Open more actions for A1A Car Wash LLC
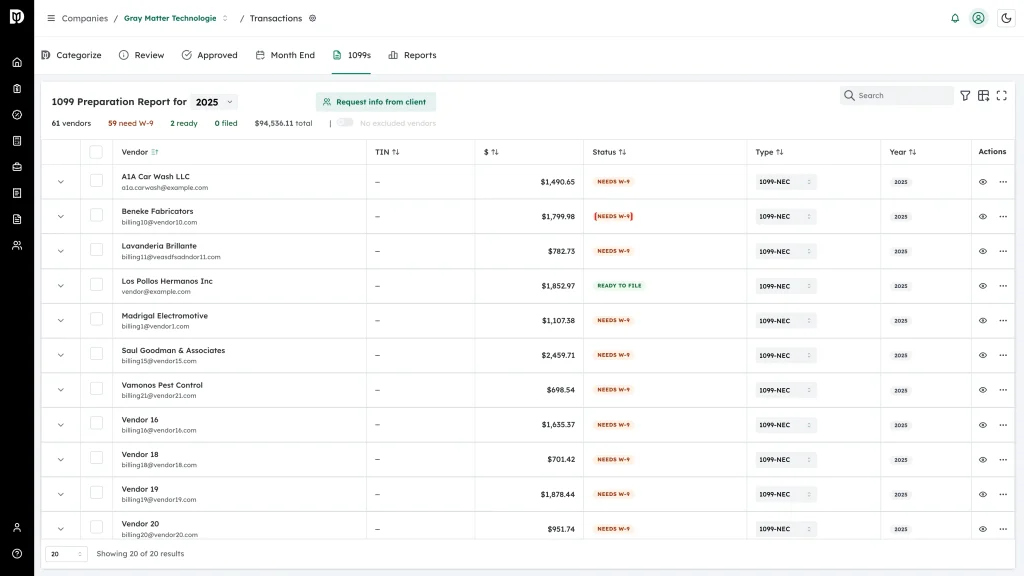This screenshot has width=1024, height=576. click(x=1003, y=182)
